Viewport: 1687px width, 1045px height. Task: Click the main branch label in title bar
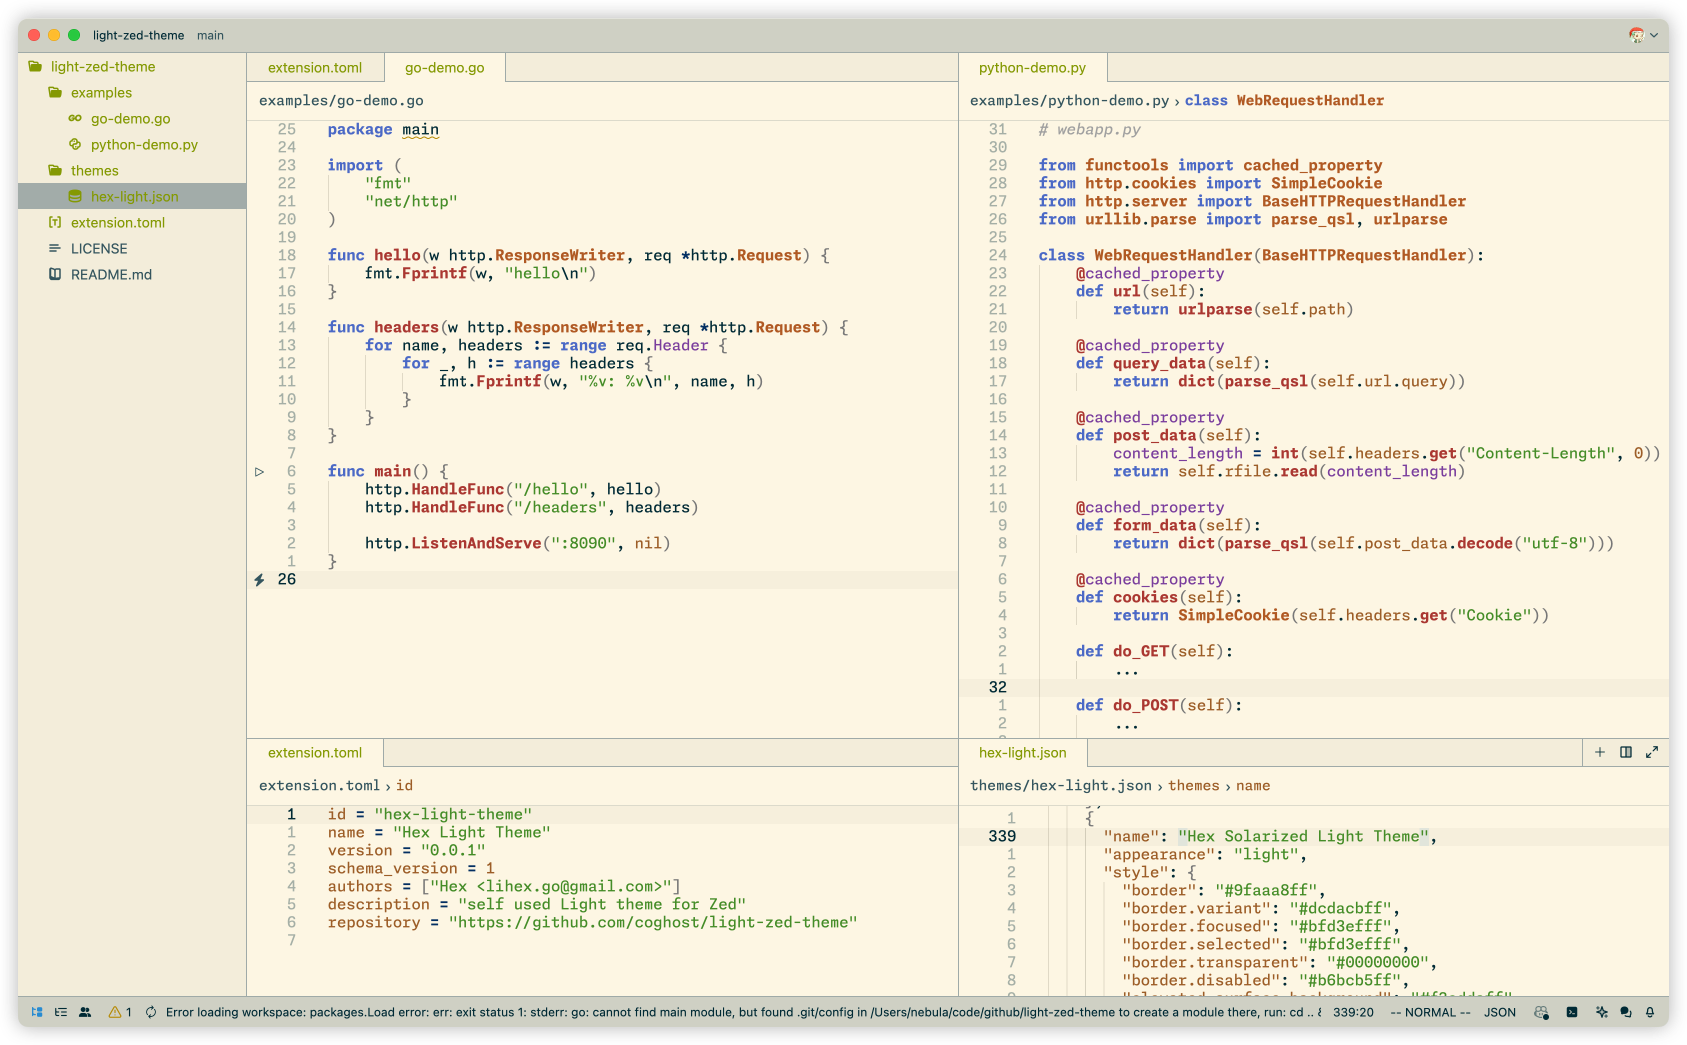pyautogui.click(x=210, y=35)
